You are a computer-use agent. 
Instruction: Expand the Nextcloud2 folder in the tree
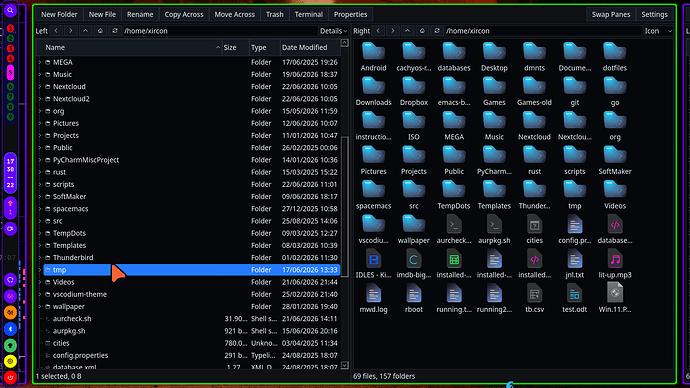[x=40, y=99]
